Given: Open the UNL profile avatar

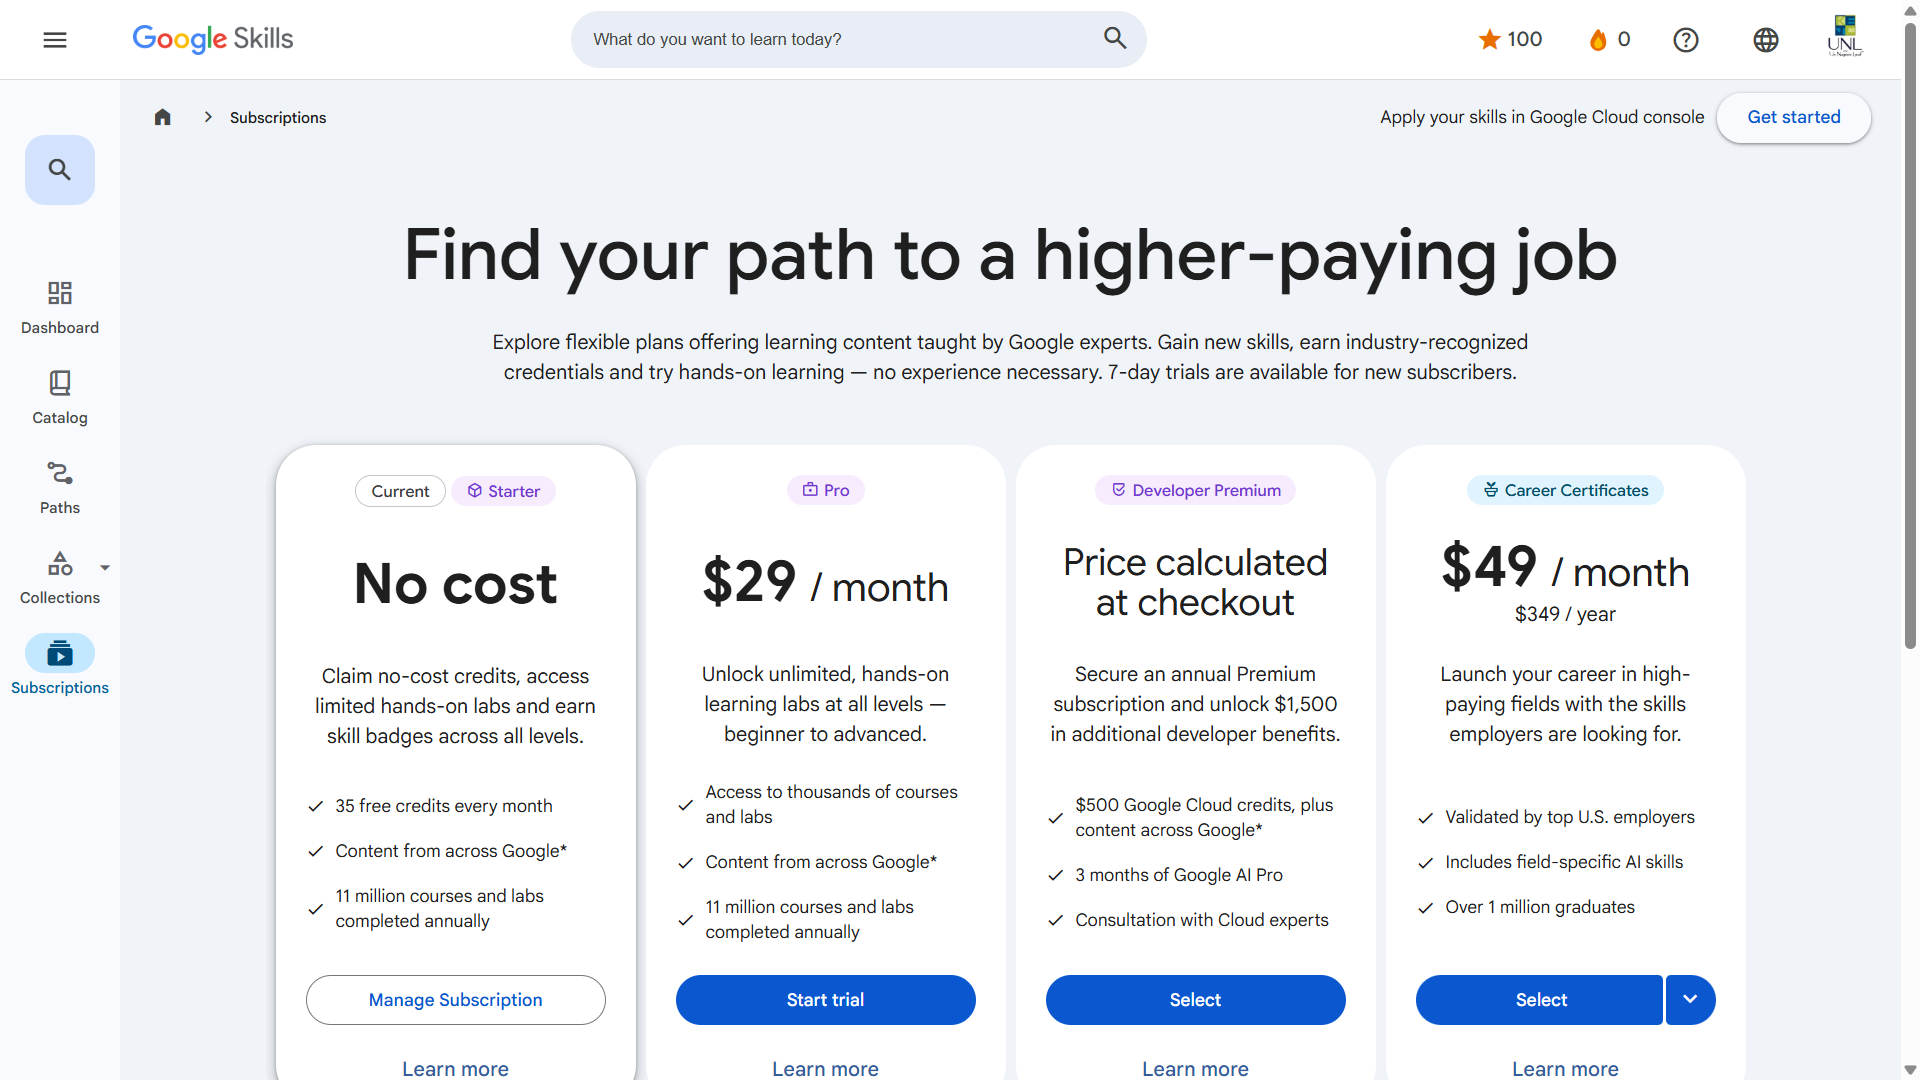Looking at the screenshot, I should (x=1844, y=36).
